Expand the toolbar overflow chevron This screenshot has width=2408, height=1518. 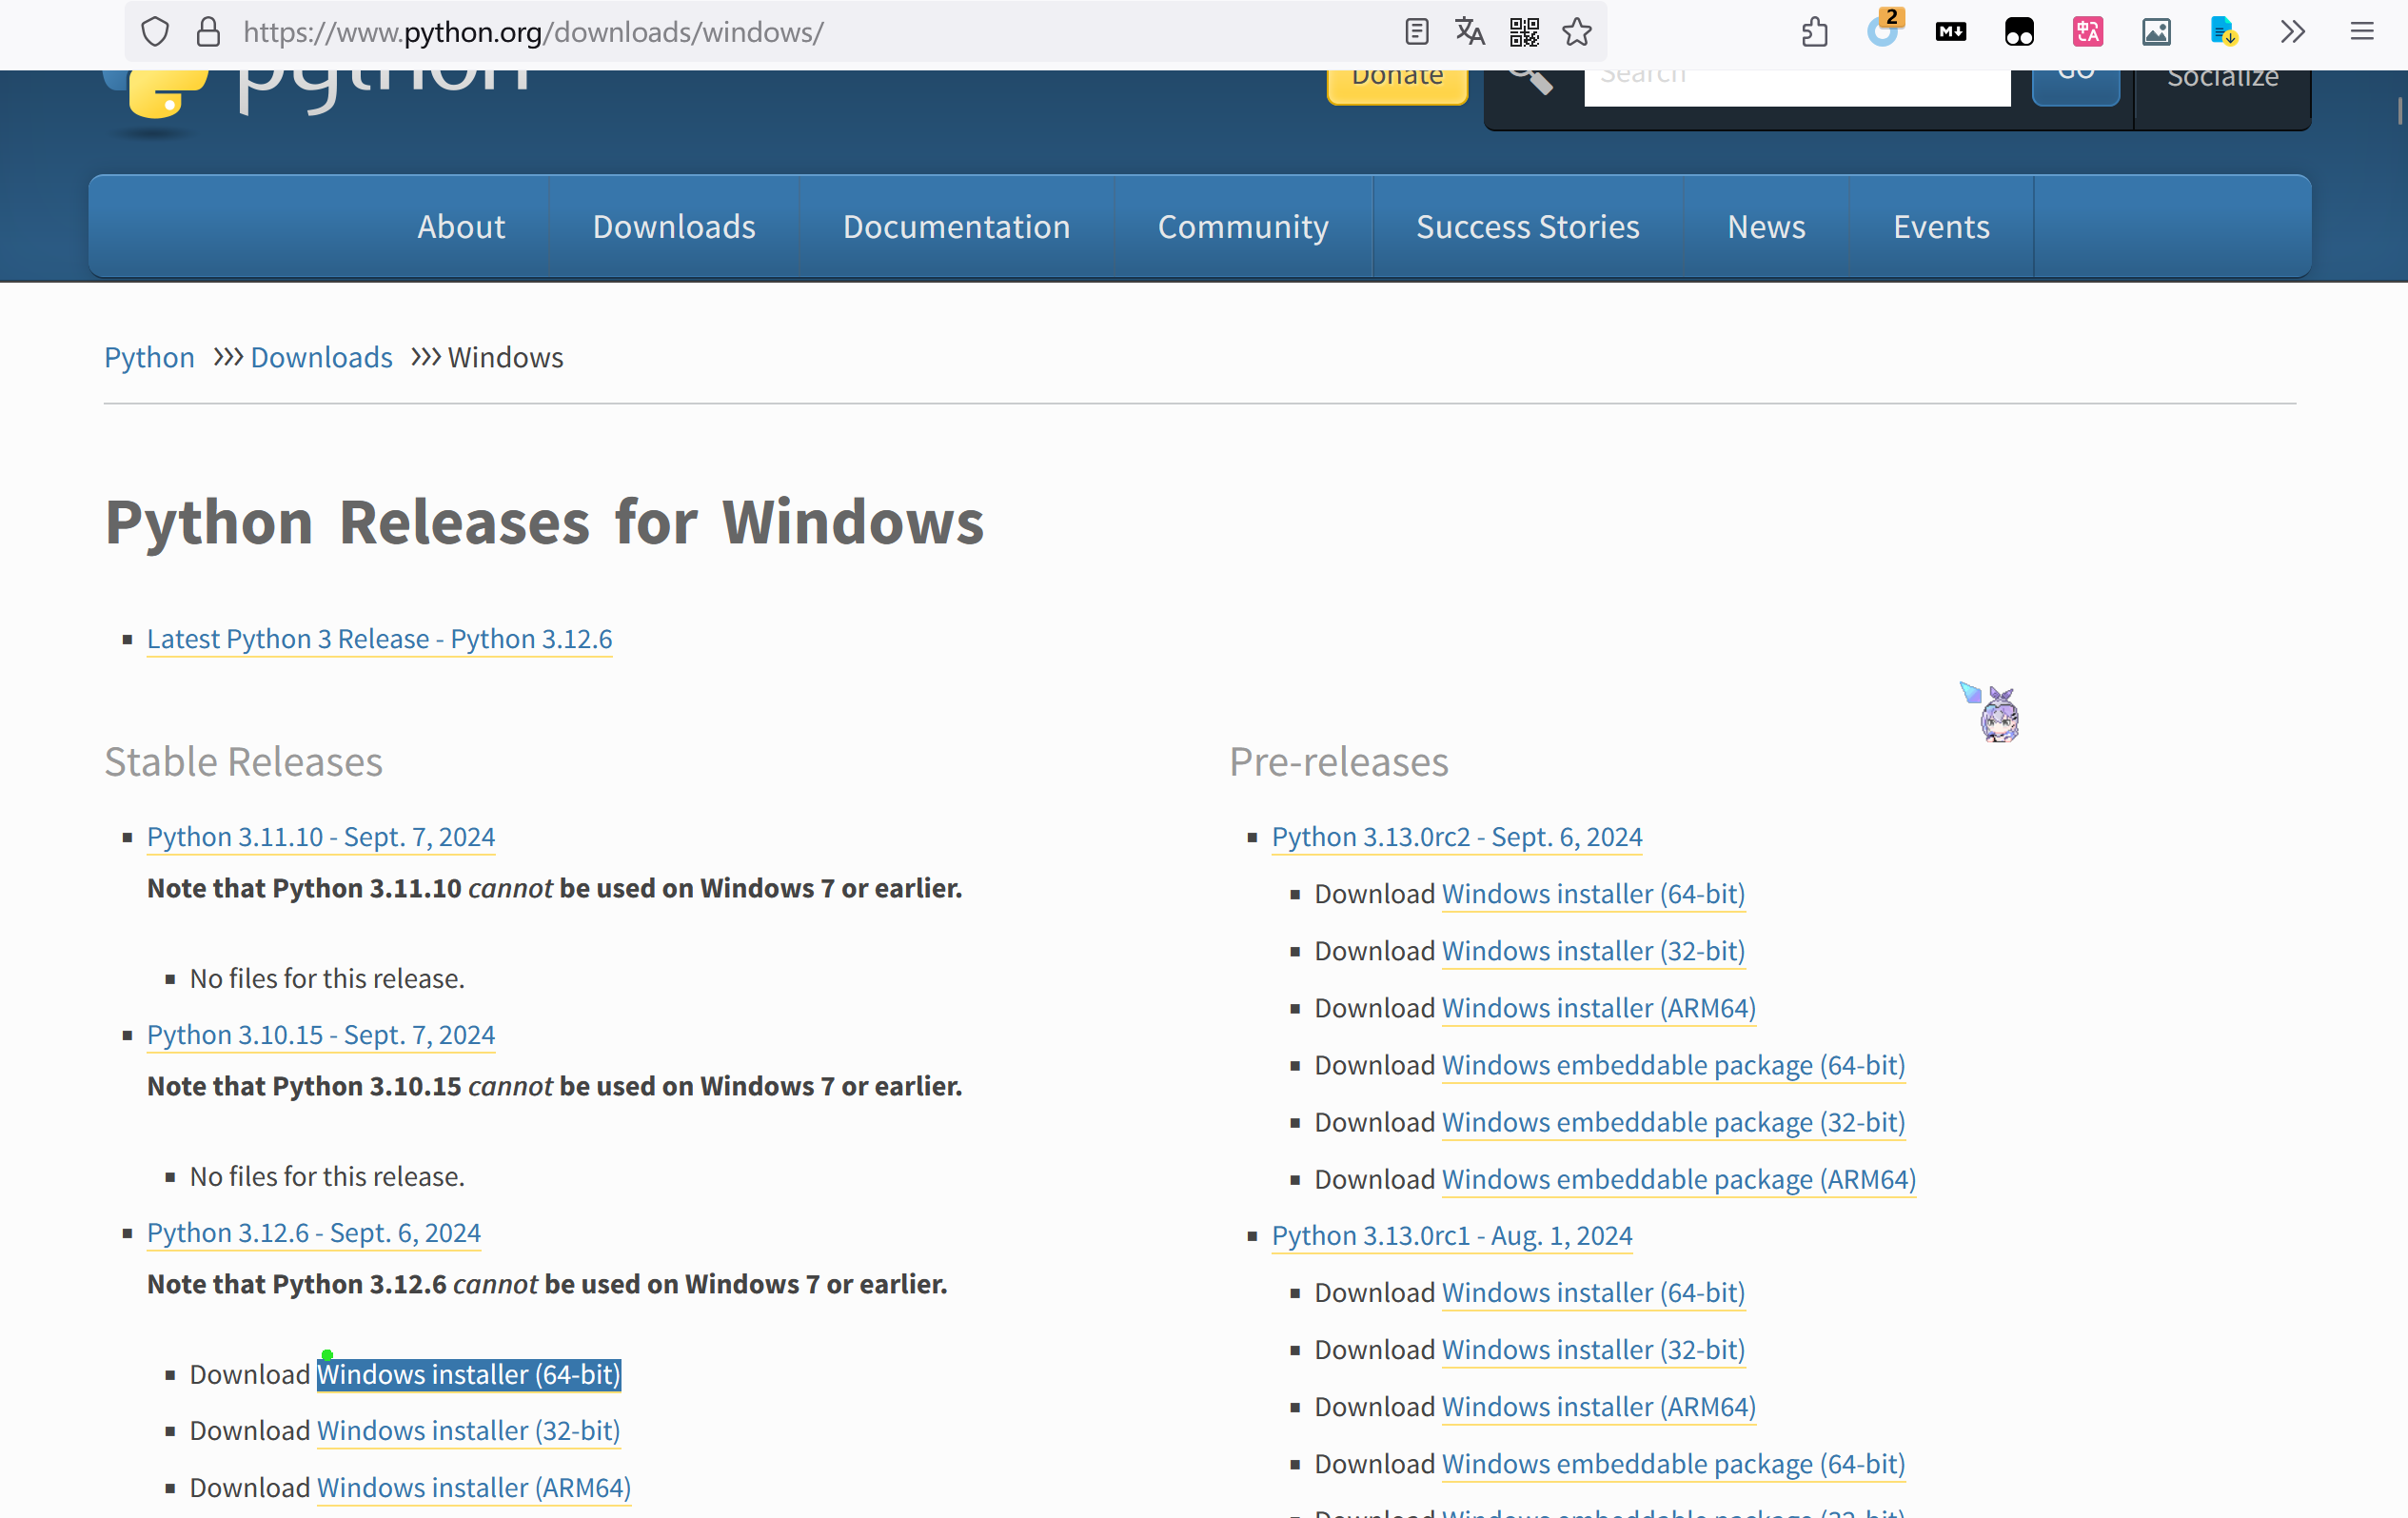point(2293,31)
